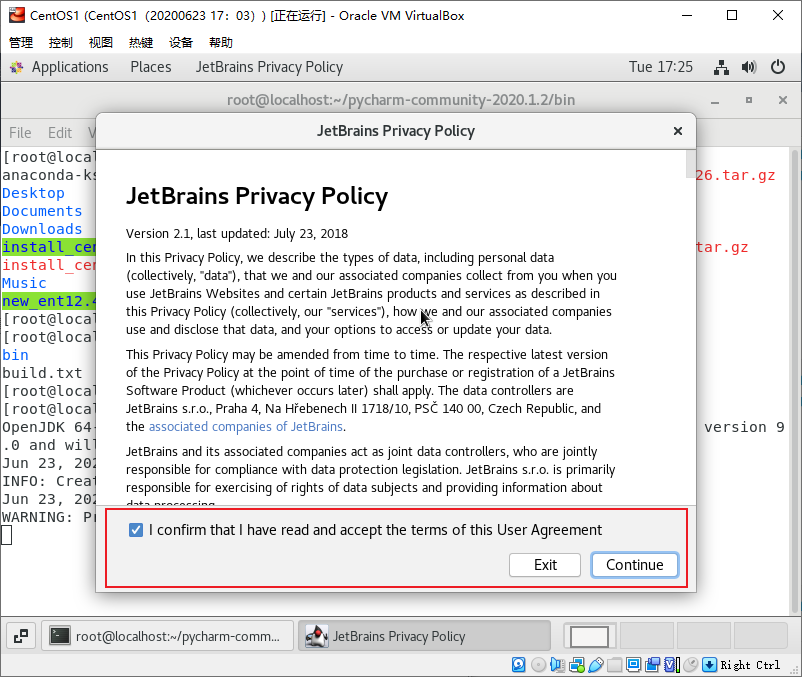Click the privacy policy vertical scrollbar
The image size is (802, 677).
pyautogui.click(x=689, y=330)
